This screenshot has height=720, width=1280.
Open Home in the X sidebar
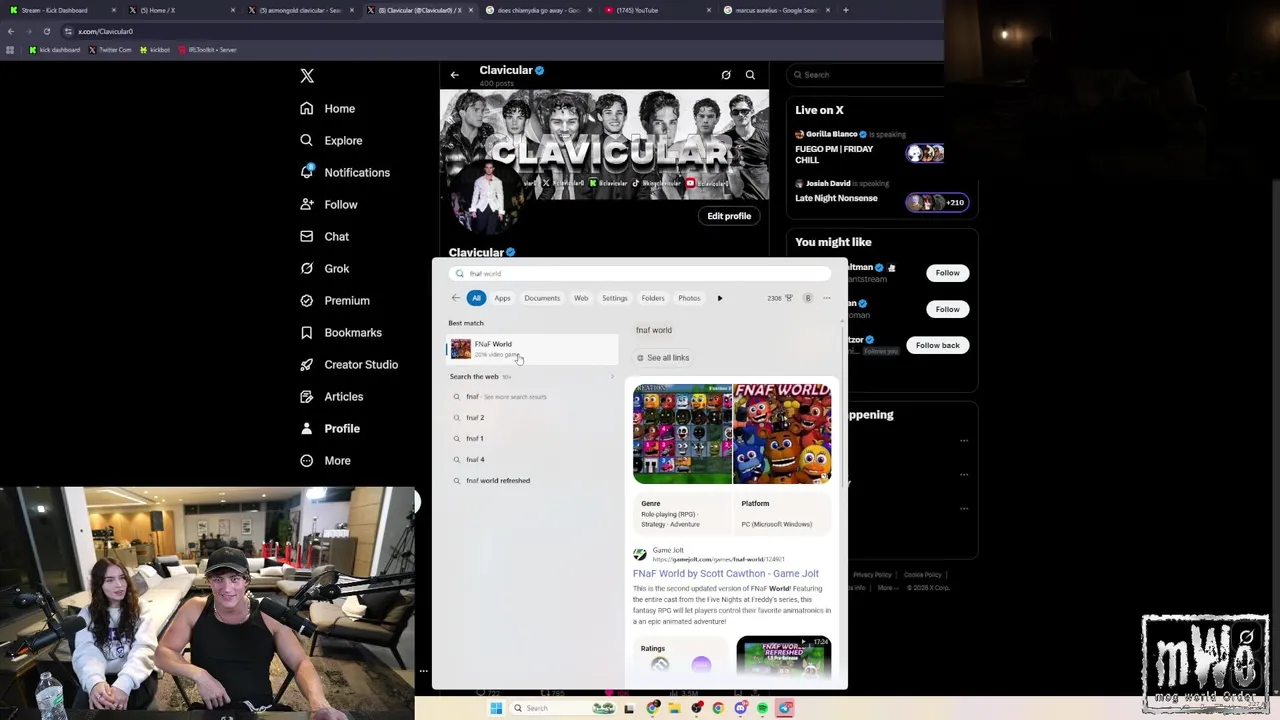pos(328,108)
